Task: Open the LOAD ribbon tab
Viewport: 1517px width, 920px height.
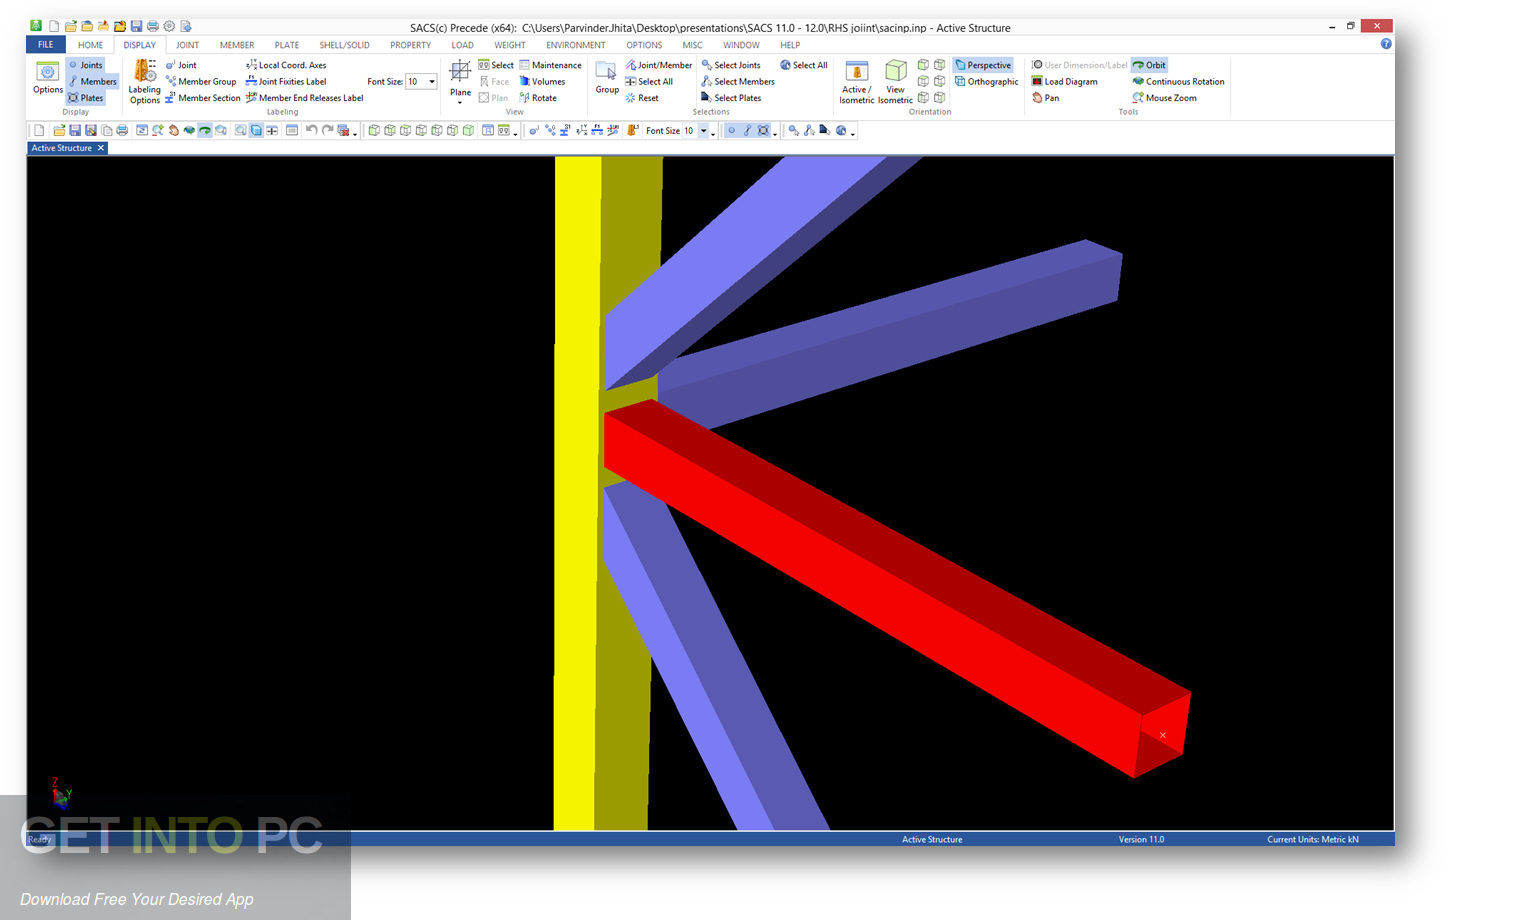Action: click(461, 44)
